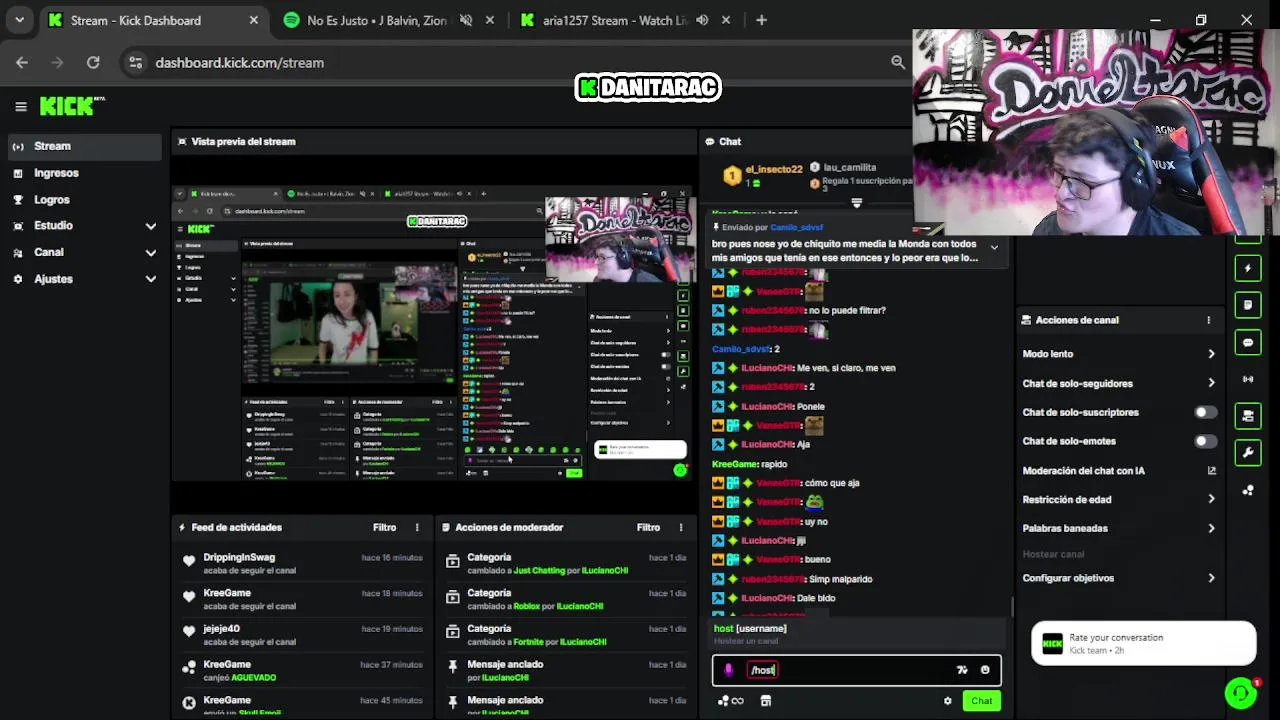The image size is (1280, 720).
Task: Open Feed de actividades options menu
Action: point(417,527)
